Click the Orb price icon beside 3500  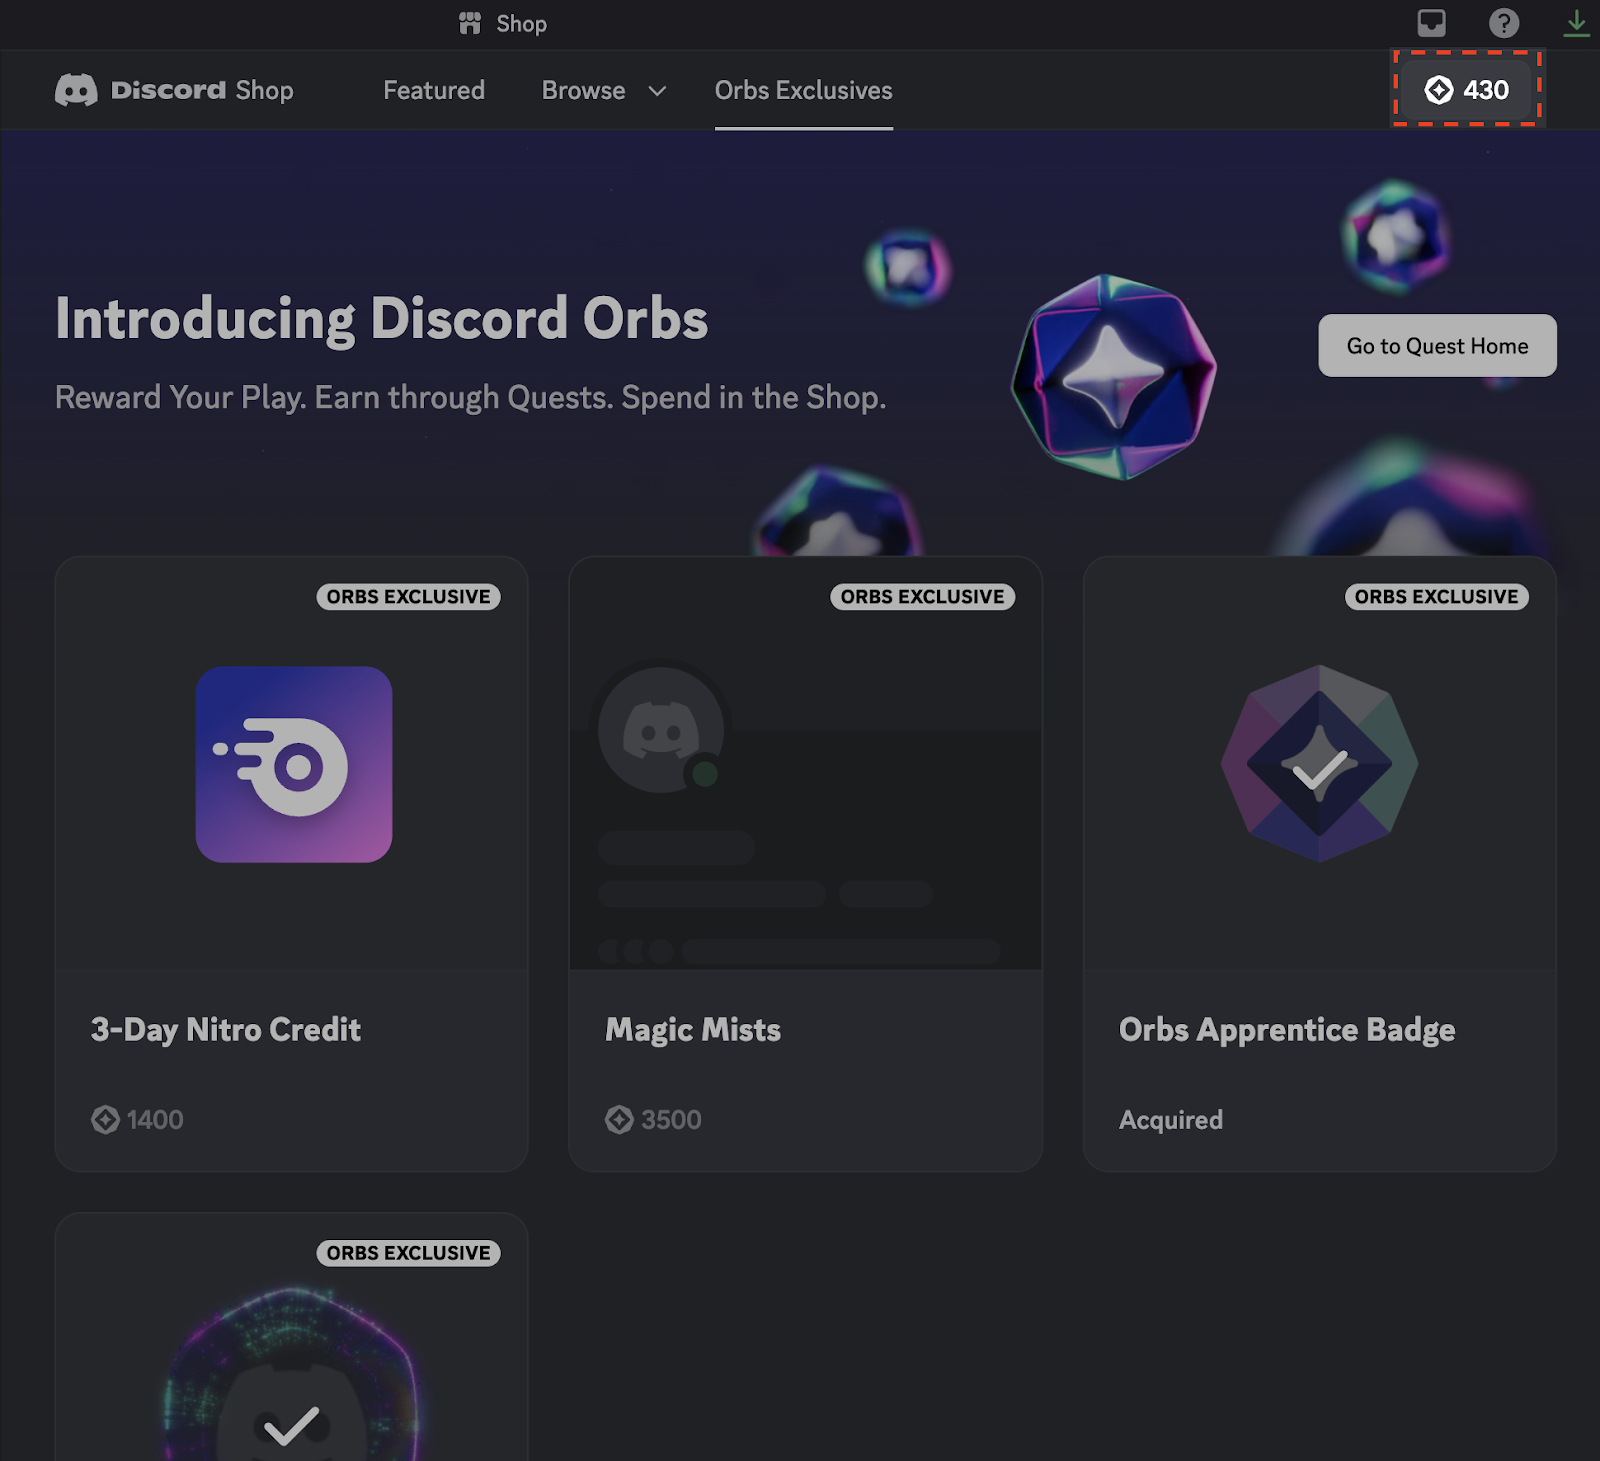click(x=618, y=1120)
